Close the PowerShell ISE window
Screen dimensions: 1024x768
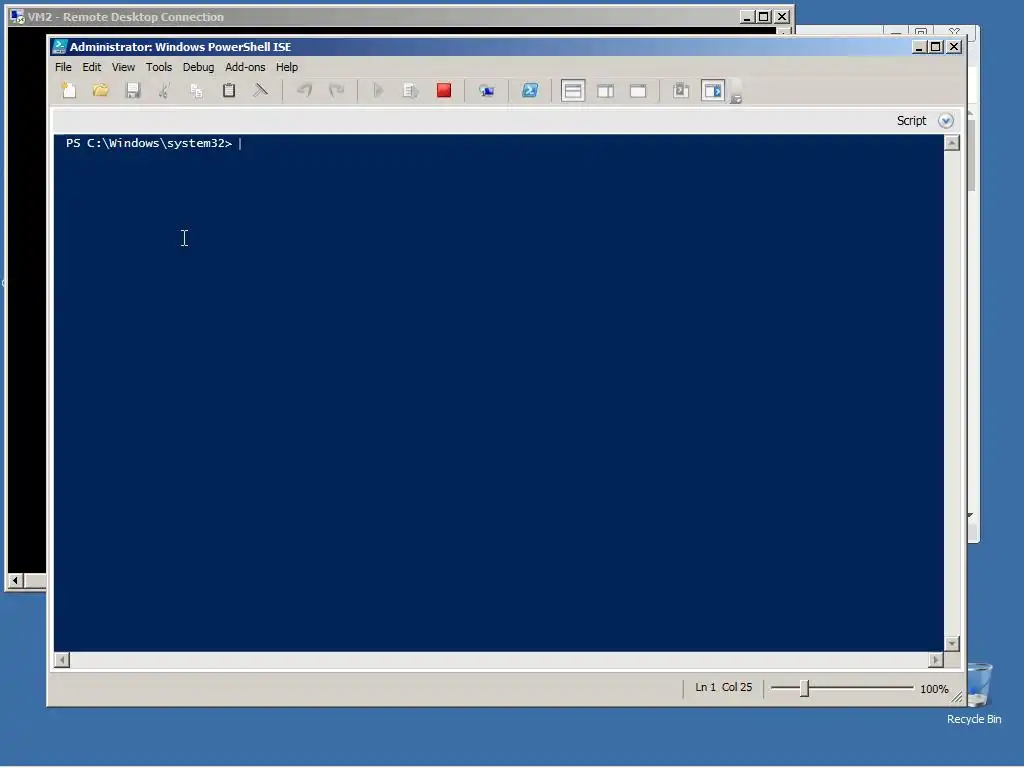(954, 47)
